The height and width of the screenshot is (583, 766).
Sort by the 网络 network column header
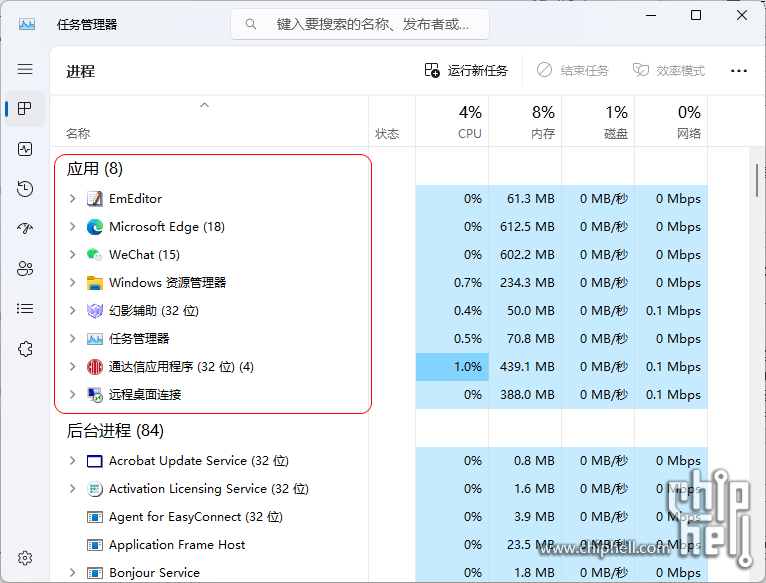pos(671,121)
